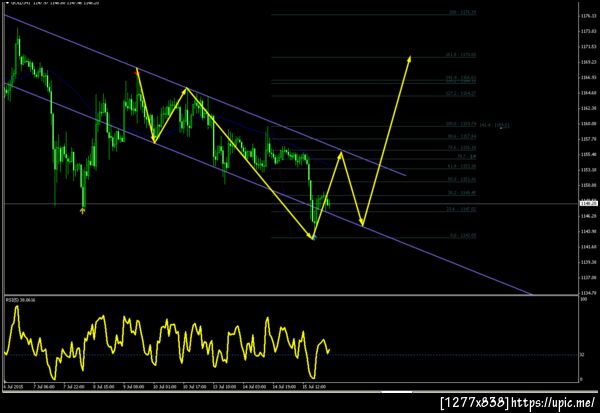Select the red marker at the channel top swing
This screenshot has height=413, width=600.
137,72
